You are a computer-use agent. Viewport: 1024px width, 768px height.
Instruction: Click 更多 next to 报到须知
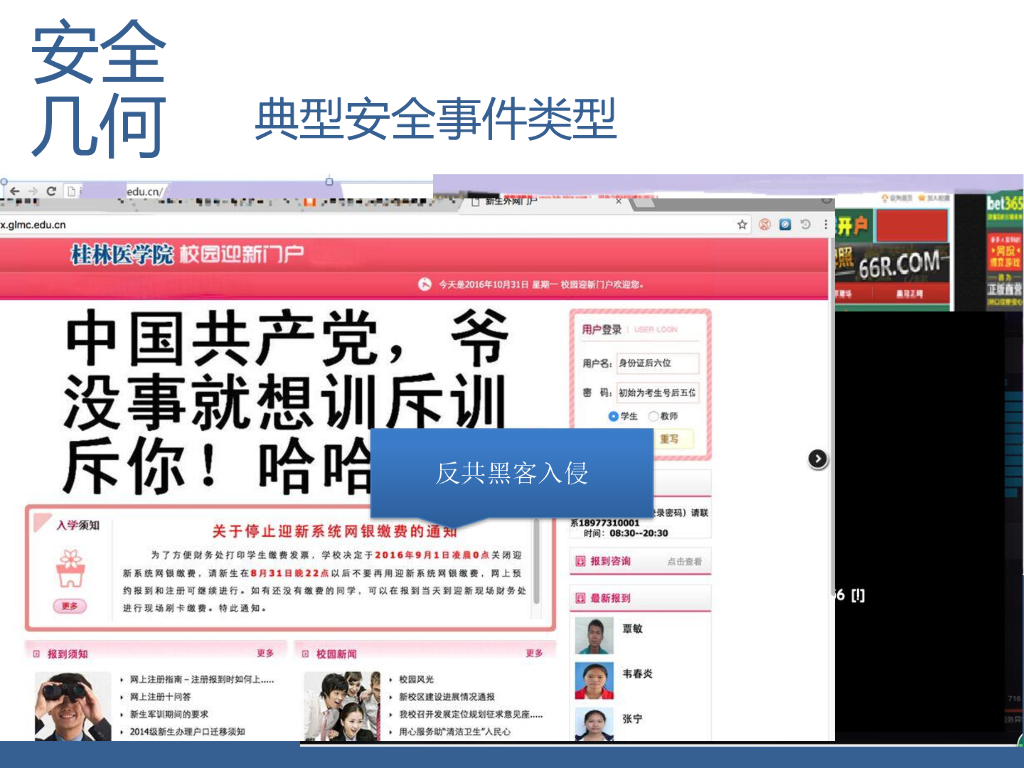point(265,653)
